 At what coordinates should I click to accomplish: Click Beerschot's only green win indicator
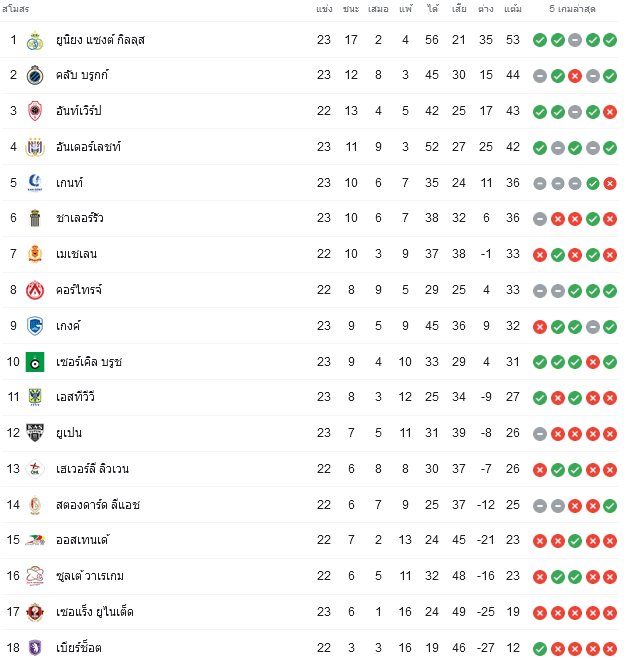[x=540, y=649]
